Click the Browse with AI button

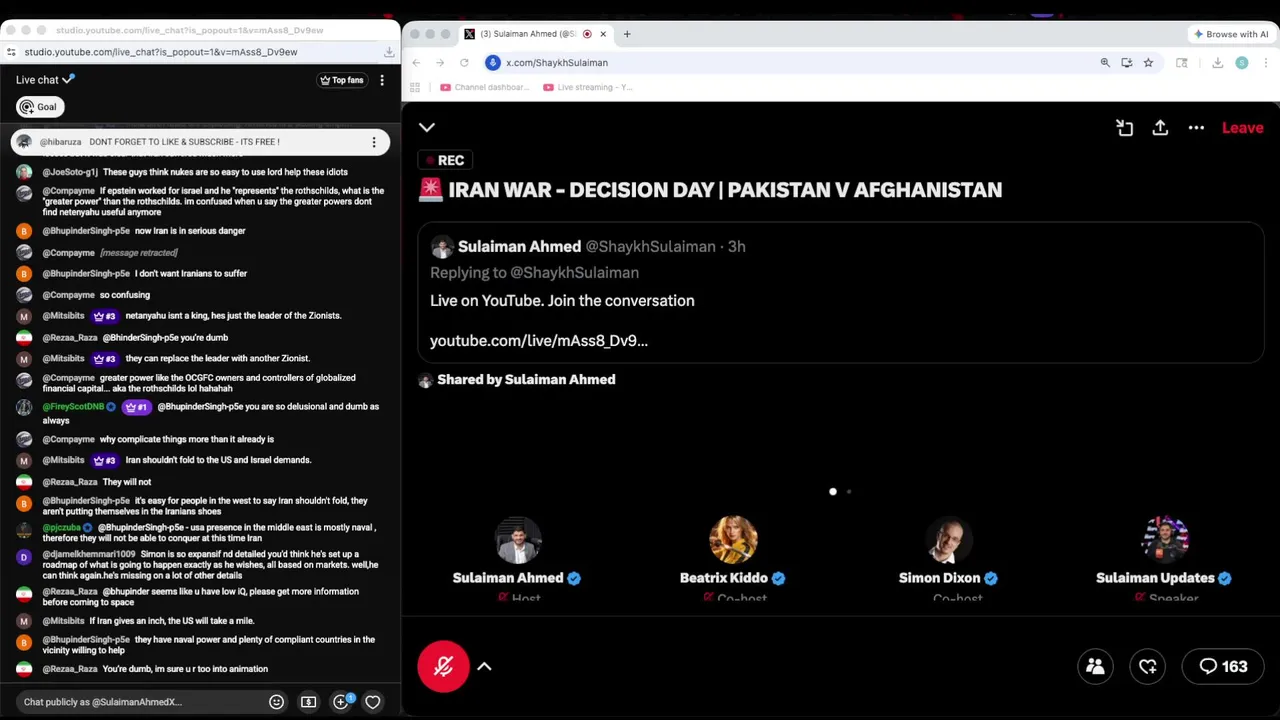[1230, 34]
